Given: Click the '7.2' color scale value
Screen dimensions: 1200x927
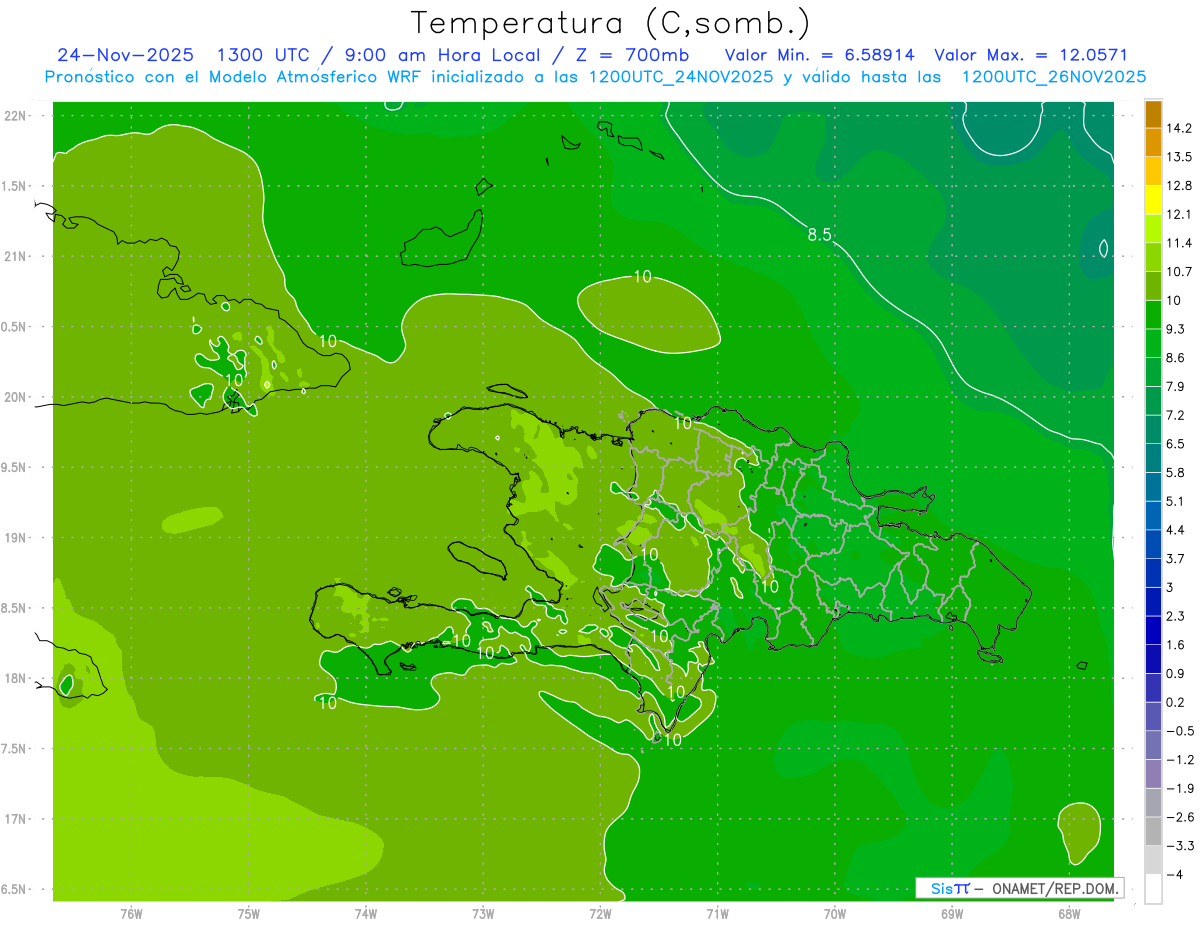Looking at the screenshot, I should point(1176,415).
